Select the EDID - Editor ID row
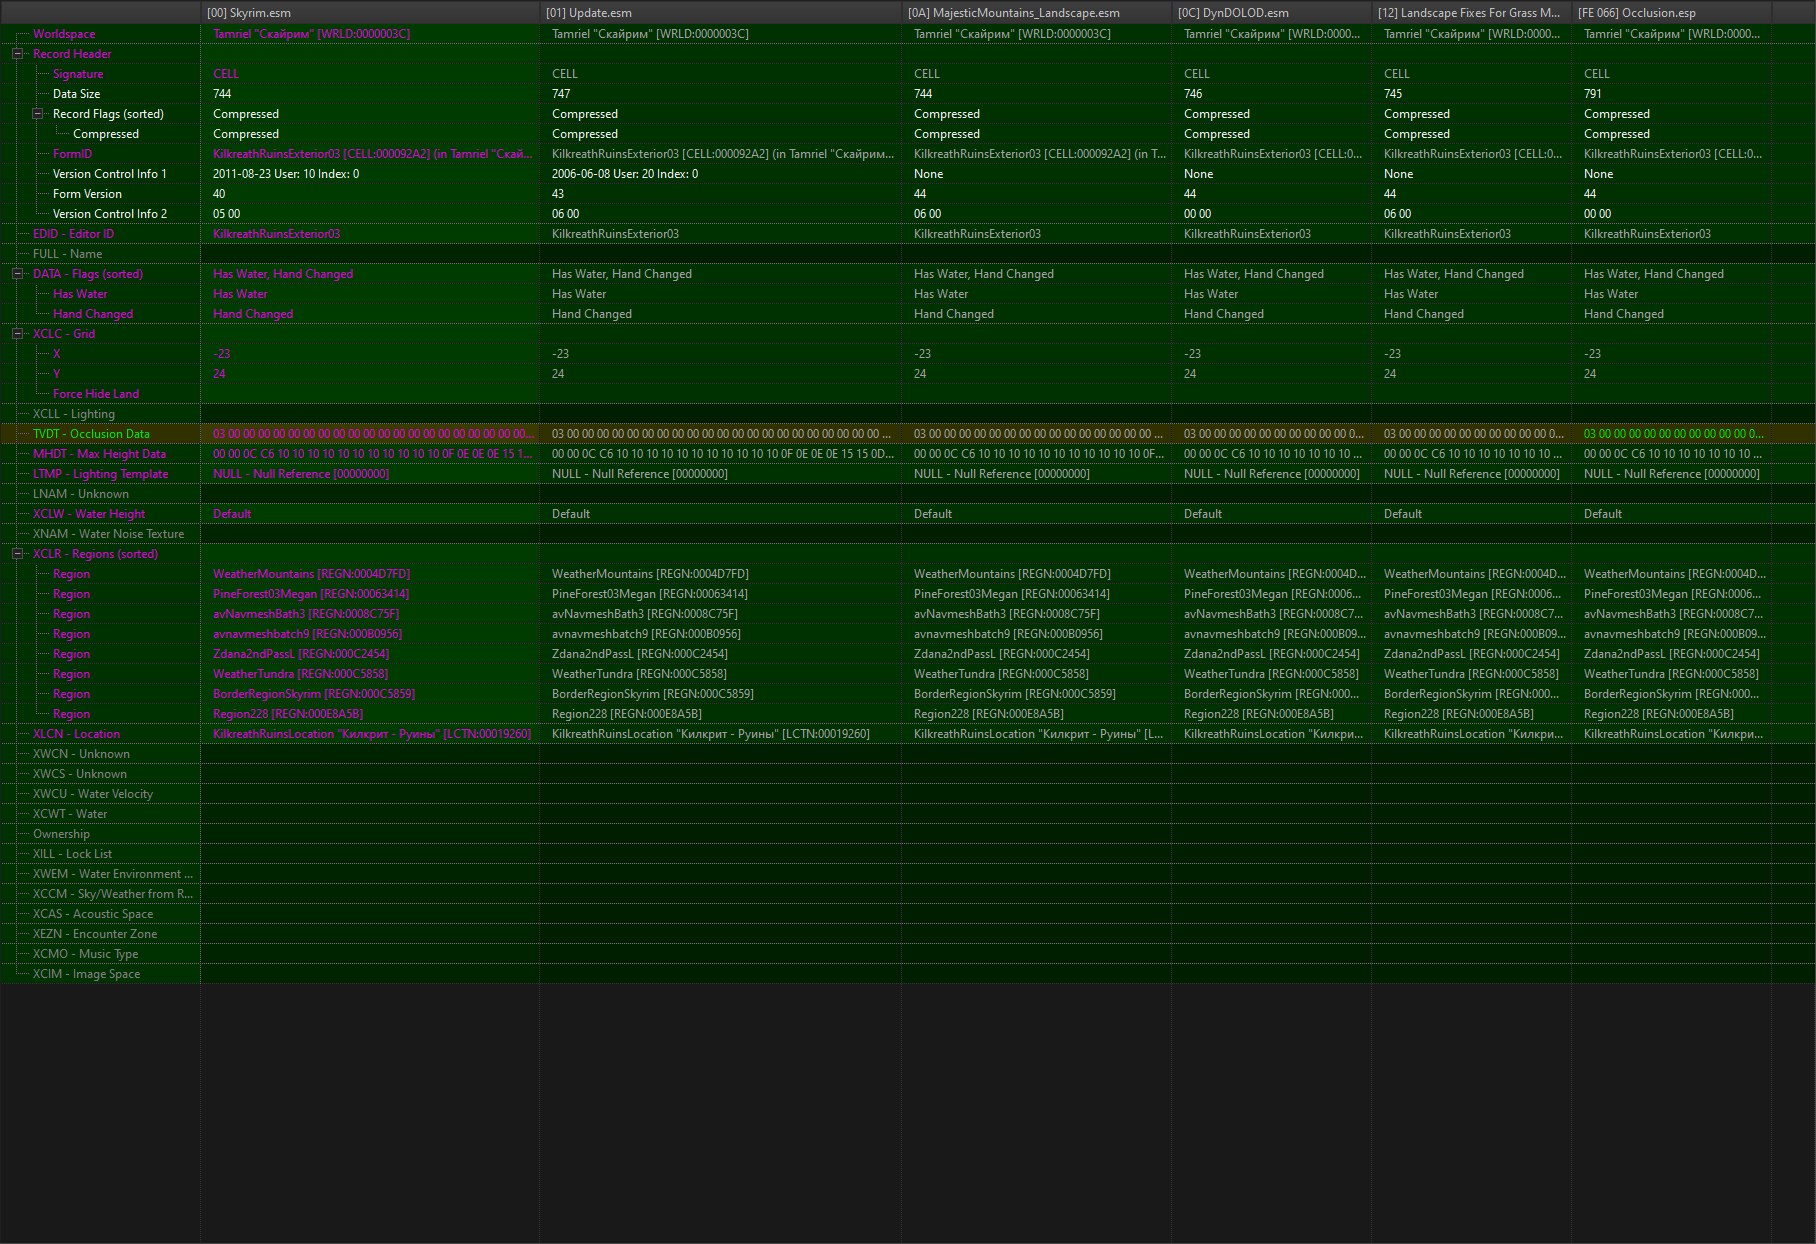This screenshot has width=1816, height=1244. click(73, 234)
